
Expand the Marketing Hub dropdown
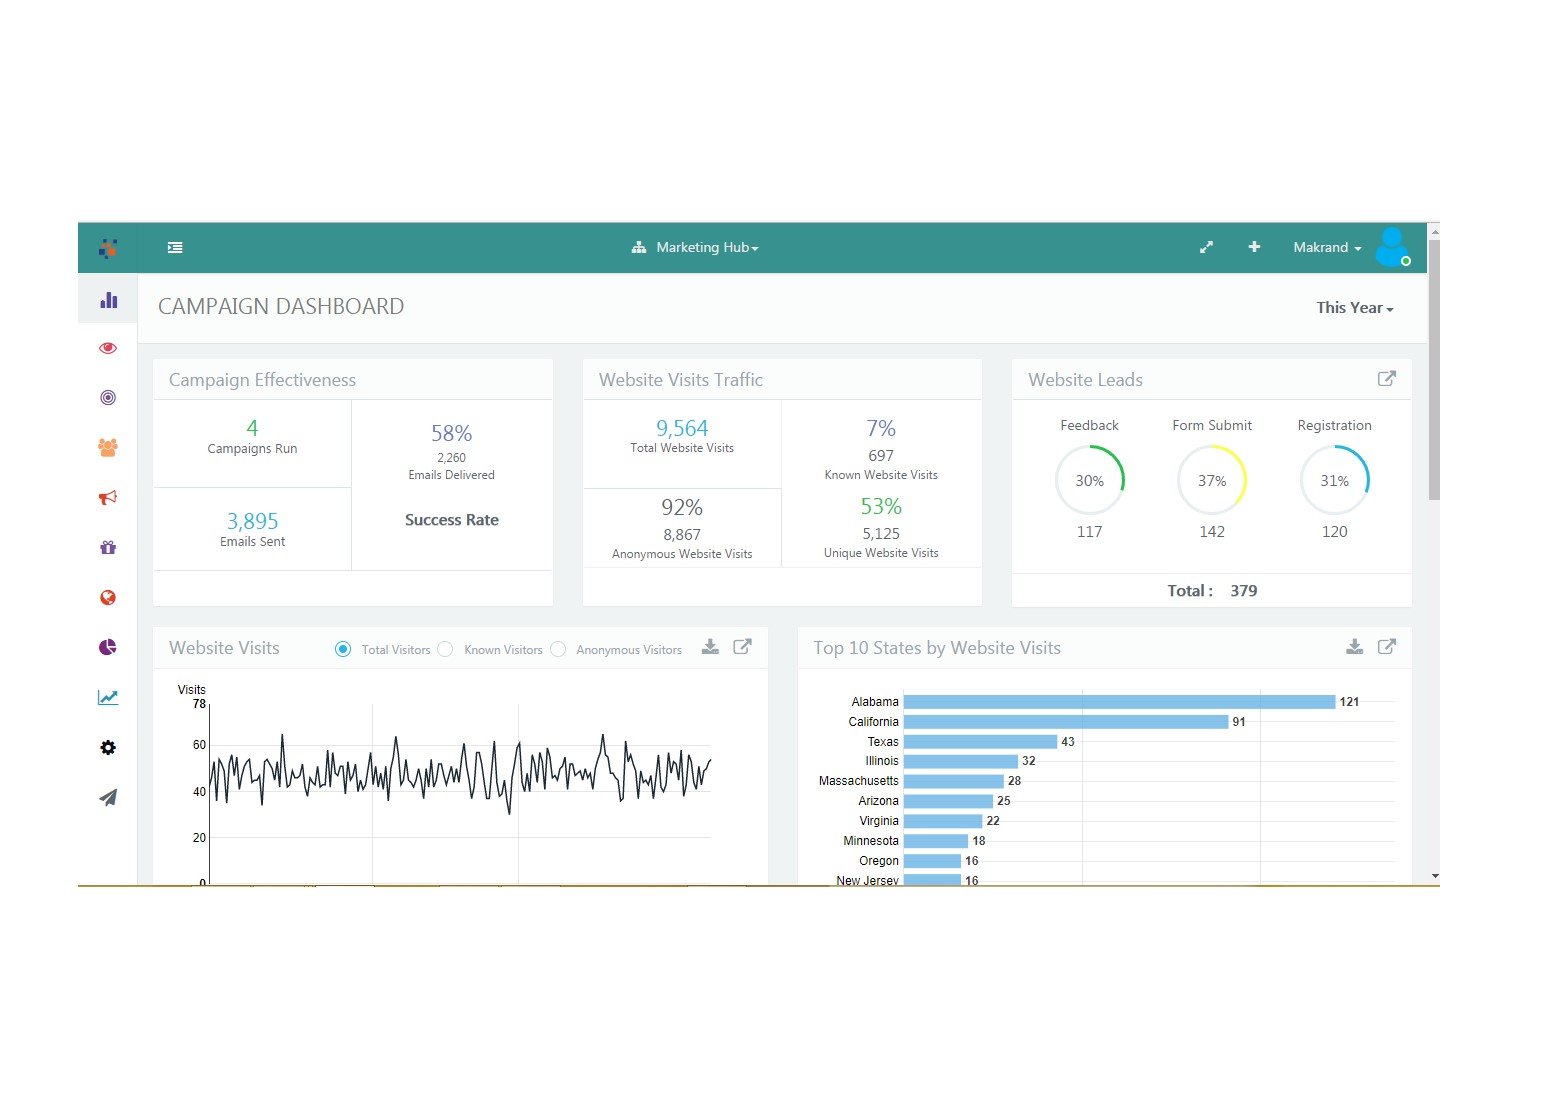(695, 247)
